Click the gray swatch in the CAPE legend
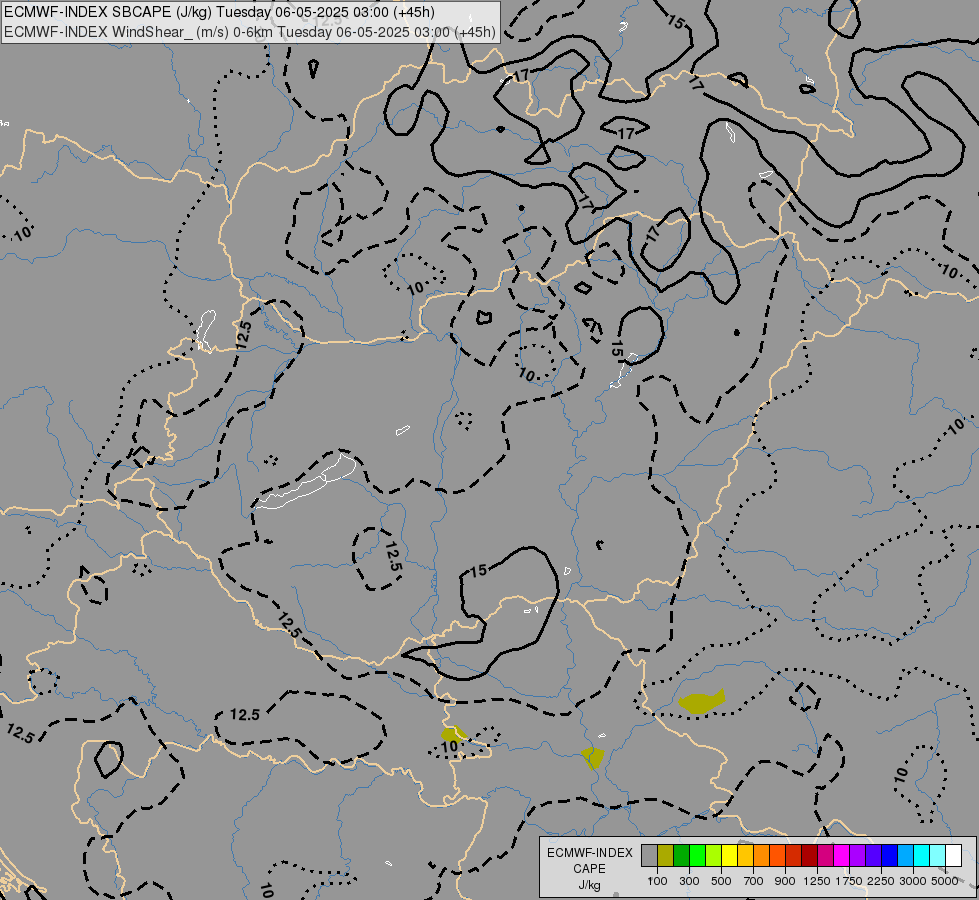The height and width of the screenshot is (900, 979). click(649, 855)
